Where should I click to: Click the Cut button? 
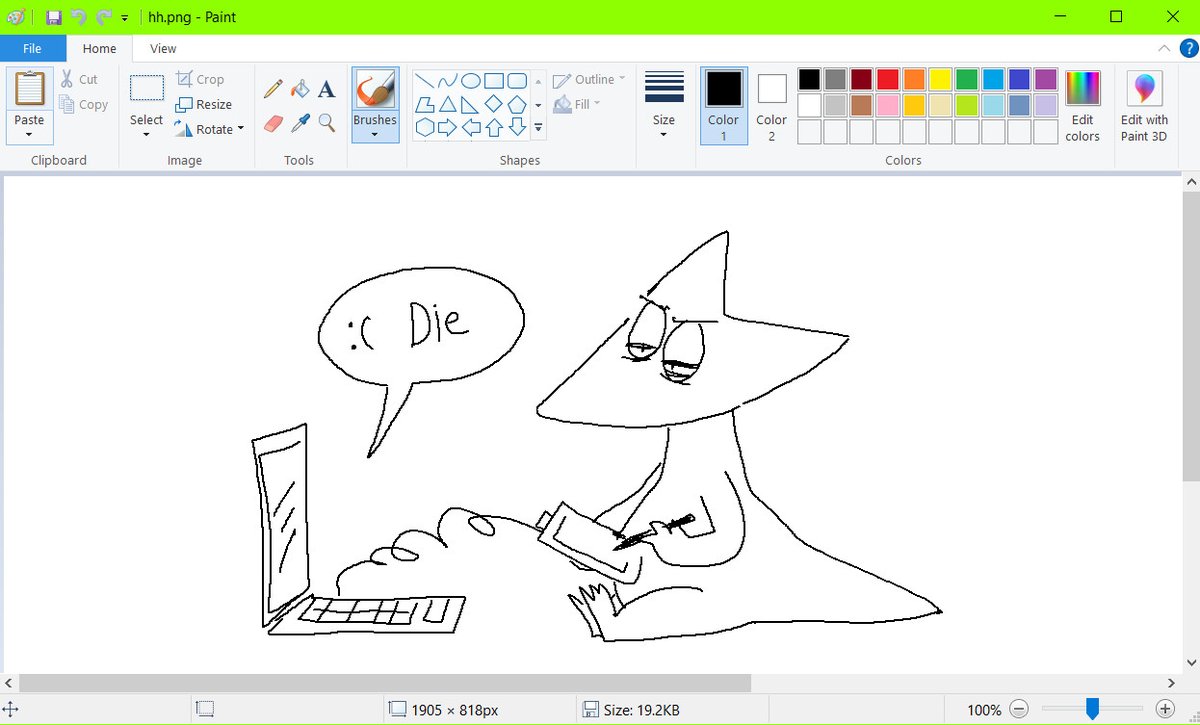point(79,79)
